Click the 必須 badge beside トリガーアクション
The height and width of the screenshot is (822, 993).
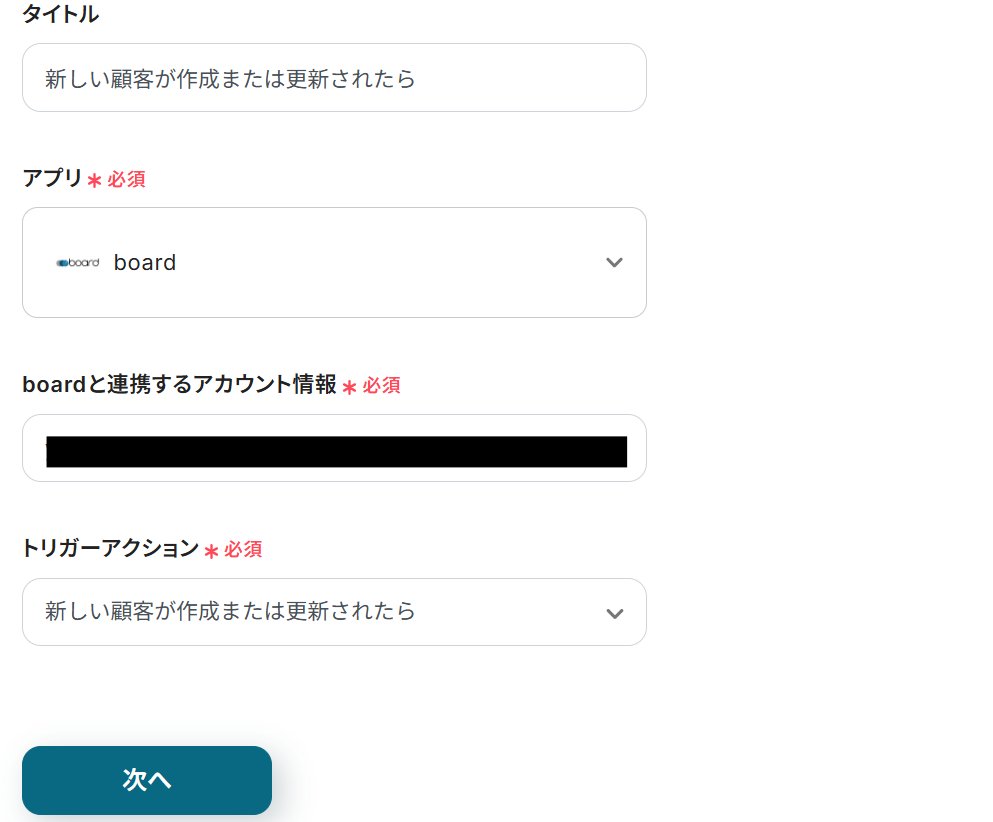click(x=243, y=549)
